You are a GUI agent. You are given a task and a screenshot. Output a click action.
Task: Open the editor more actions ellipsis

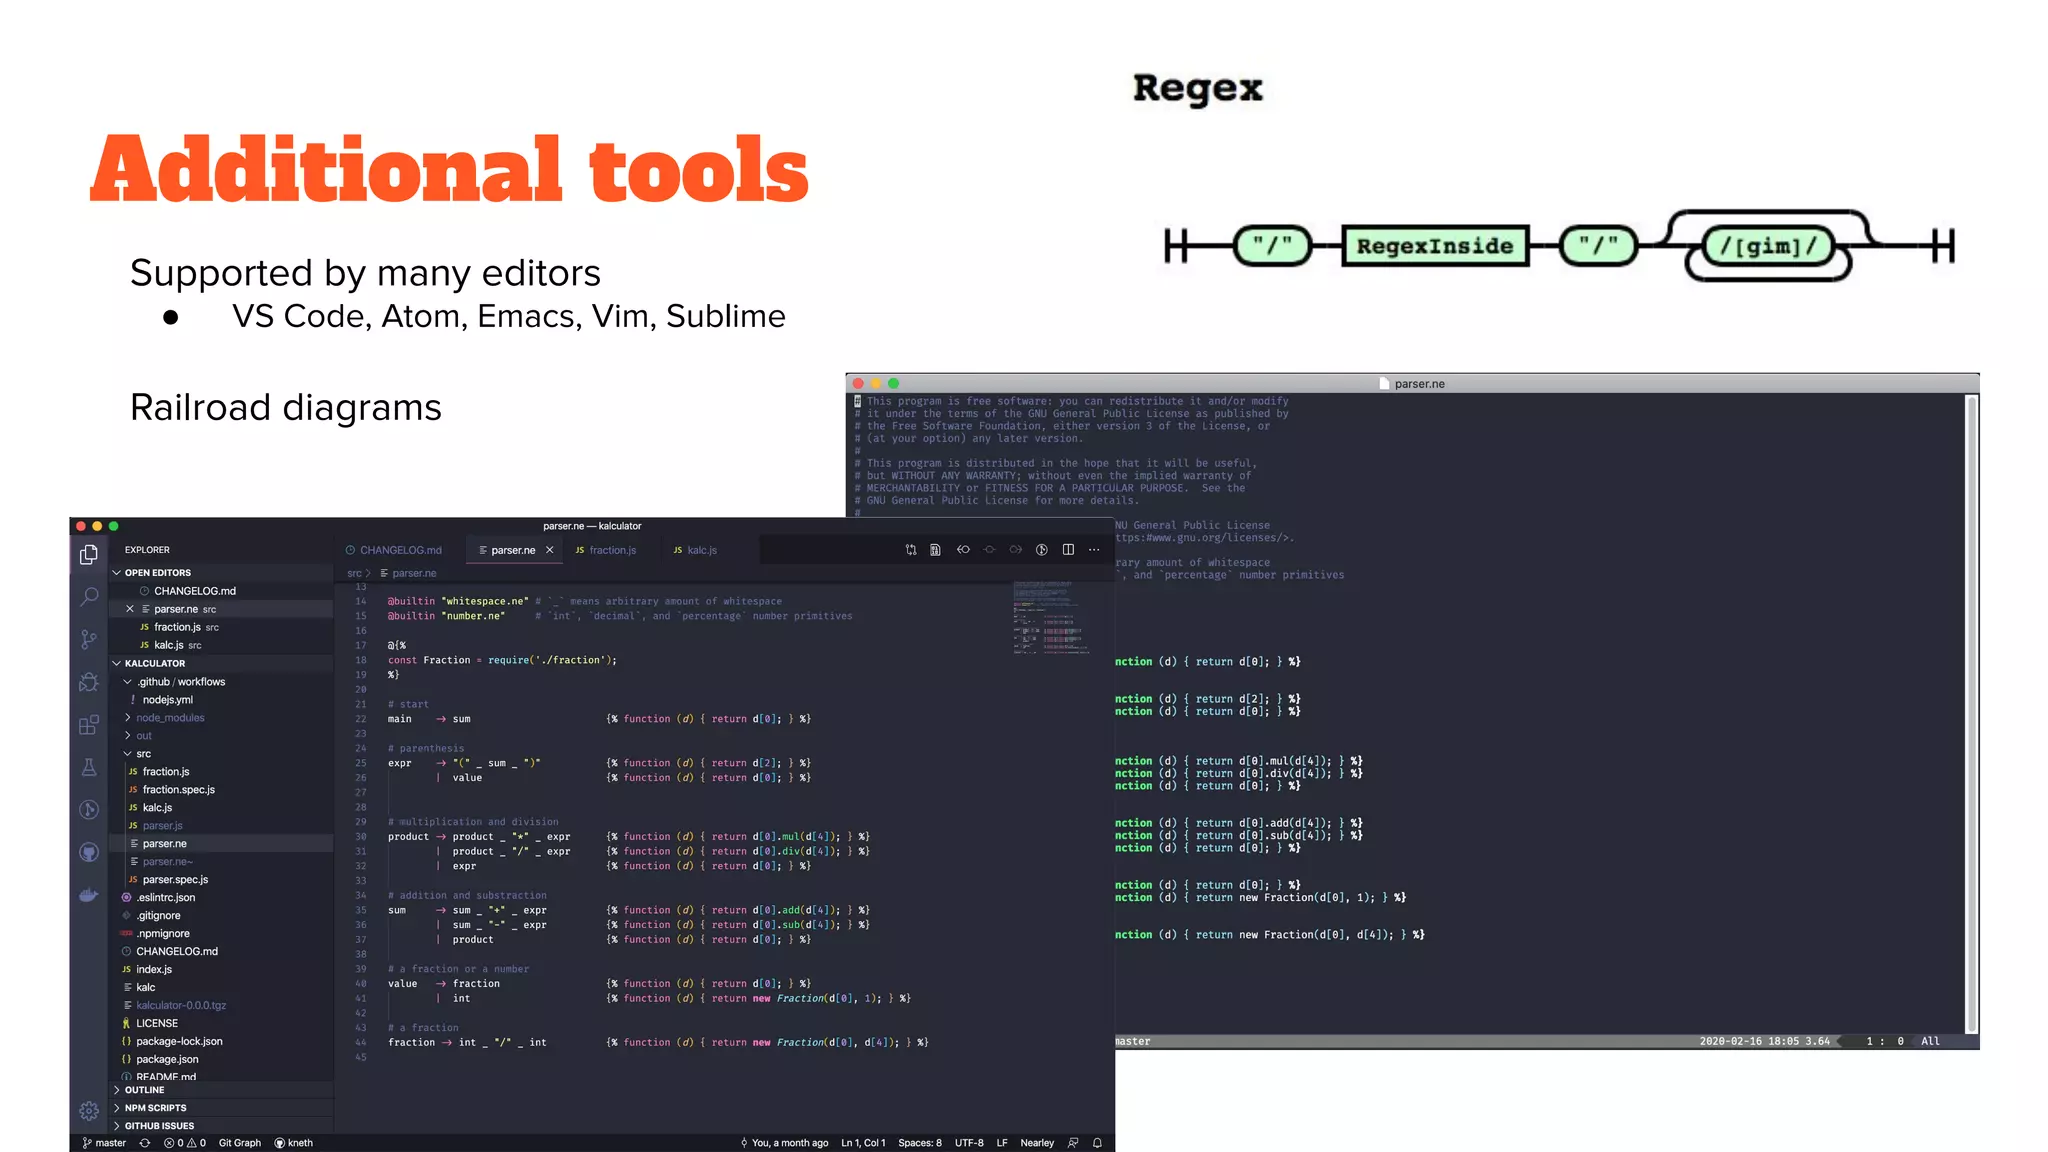click(x=1094, y=550)
